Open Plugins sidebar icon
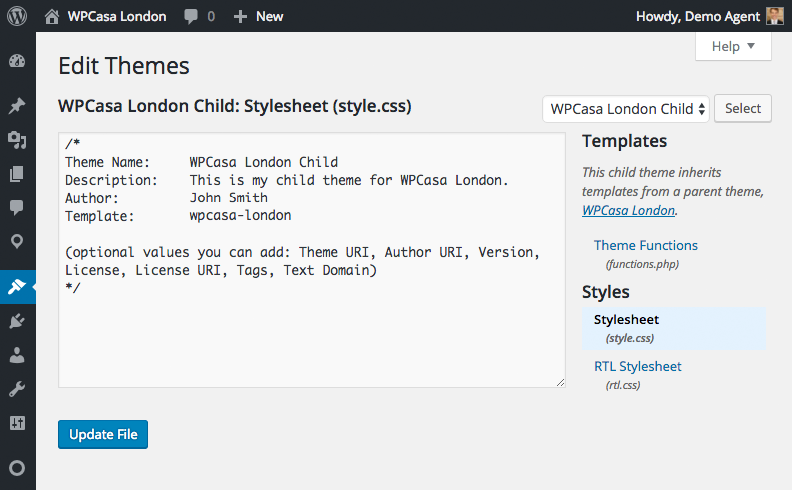Image resolution: width=792 pixels, height=490 pixels. point(17,321)
